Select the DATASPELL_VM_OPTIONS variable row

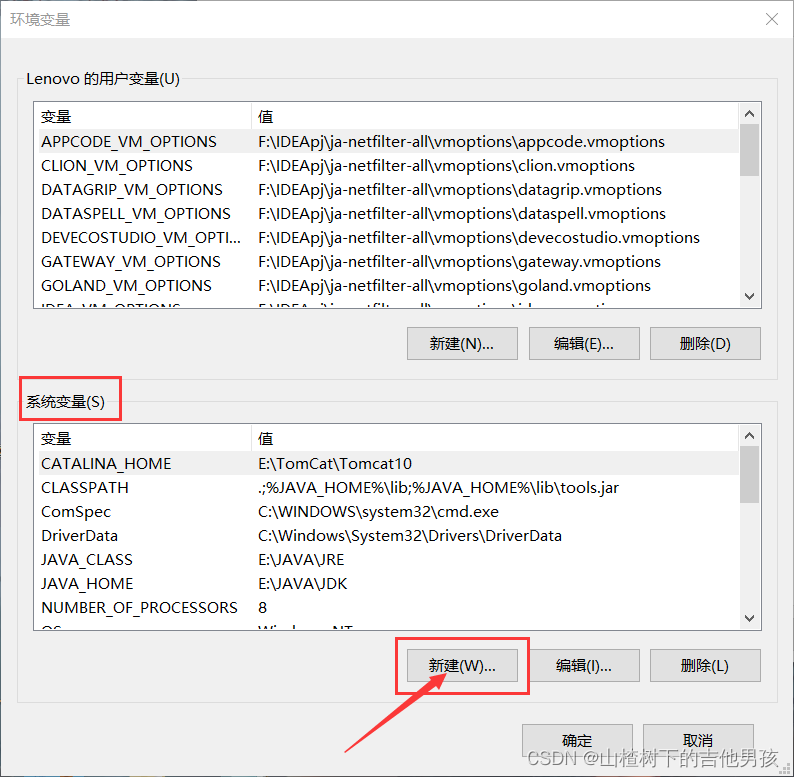[388, 213]
